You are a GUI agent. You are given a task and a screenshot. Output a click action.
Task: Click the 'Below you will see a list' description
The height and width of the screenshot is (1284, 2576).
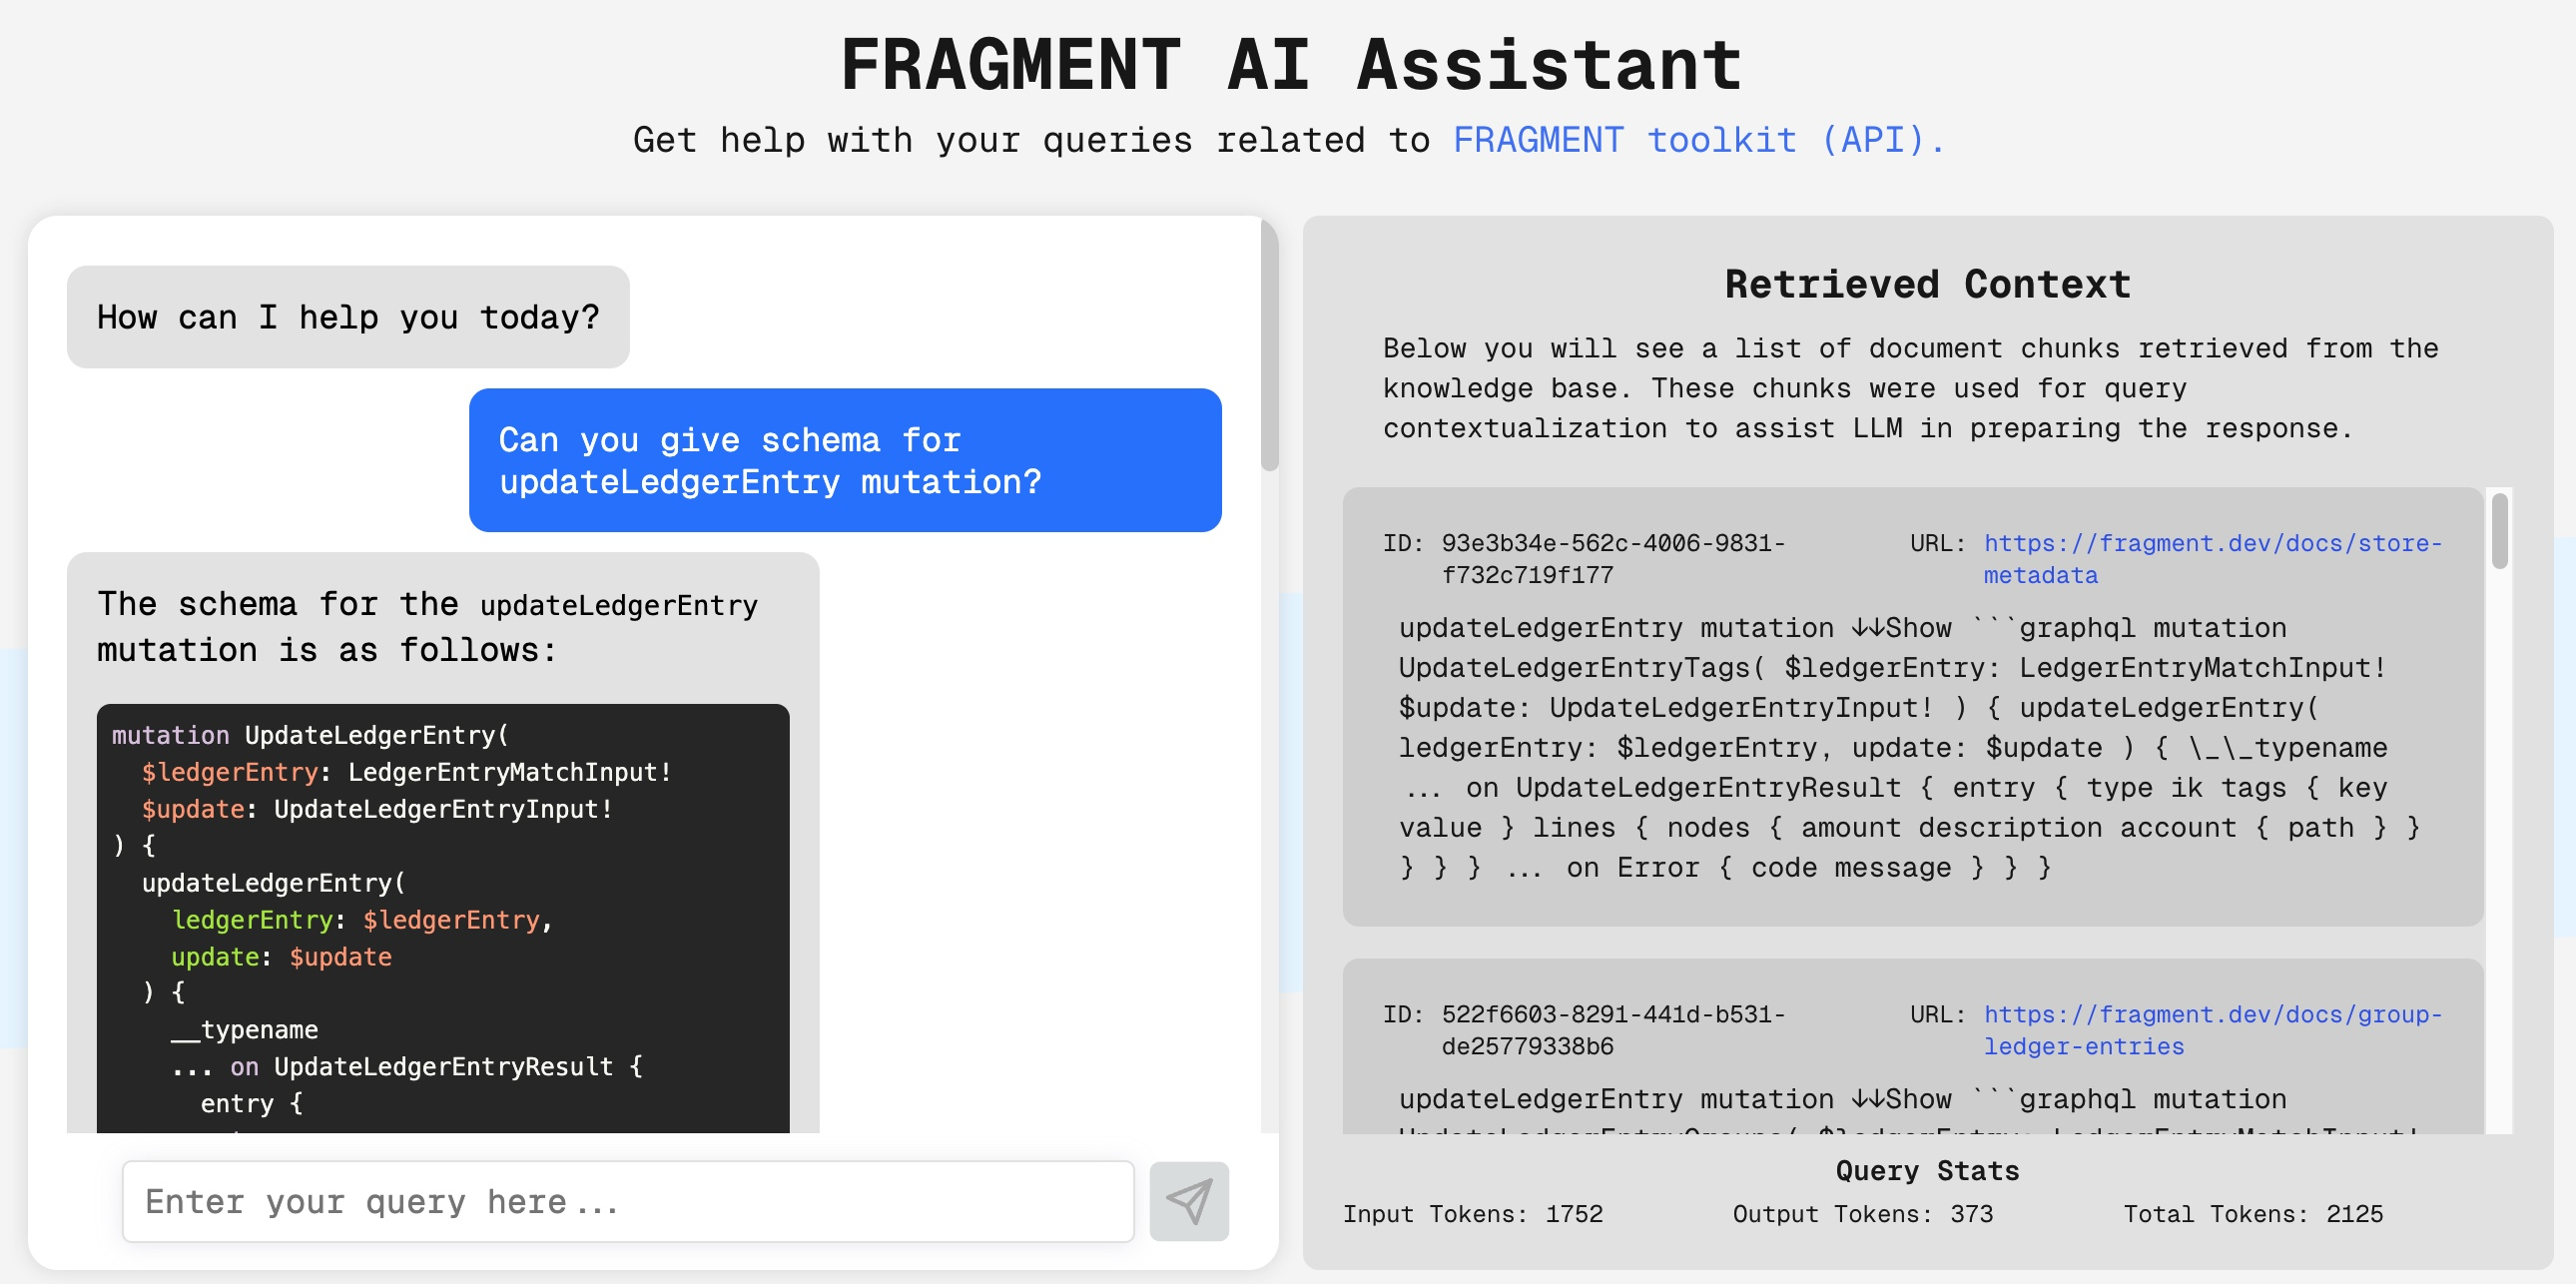pyautogui.click(x=1911, y=388)
